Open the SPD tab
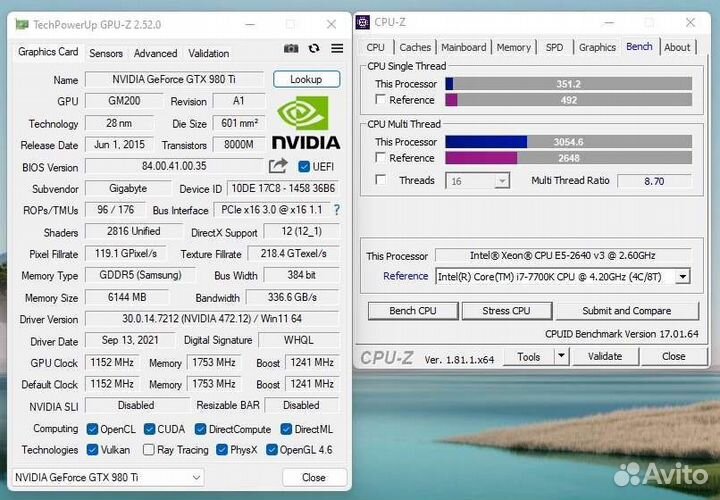Image resolution: width=720 pixels, height=500 pixels. [554, 47]
